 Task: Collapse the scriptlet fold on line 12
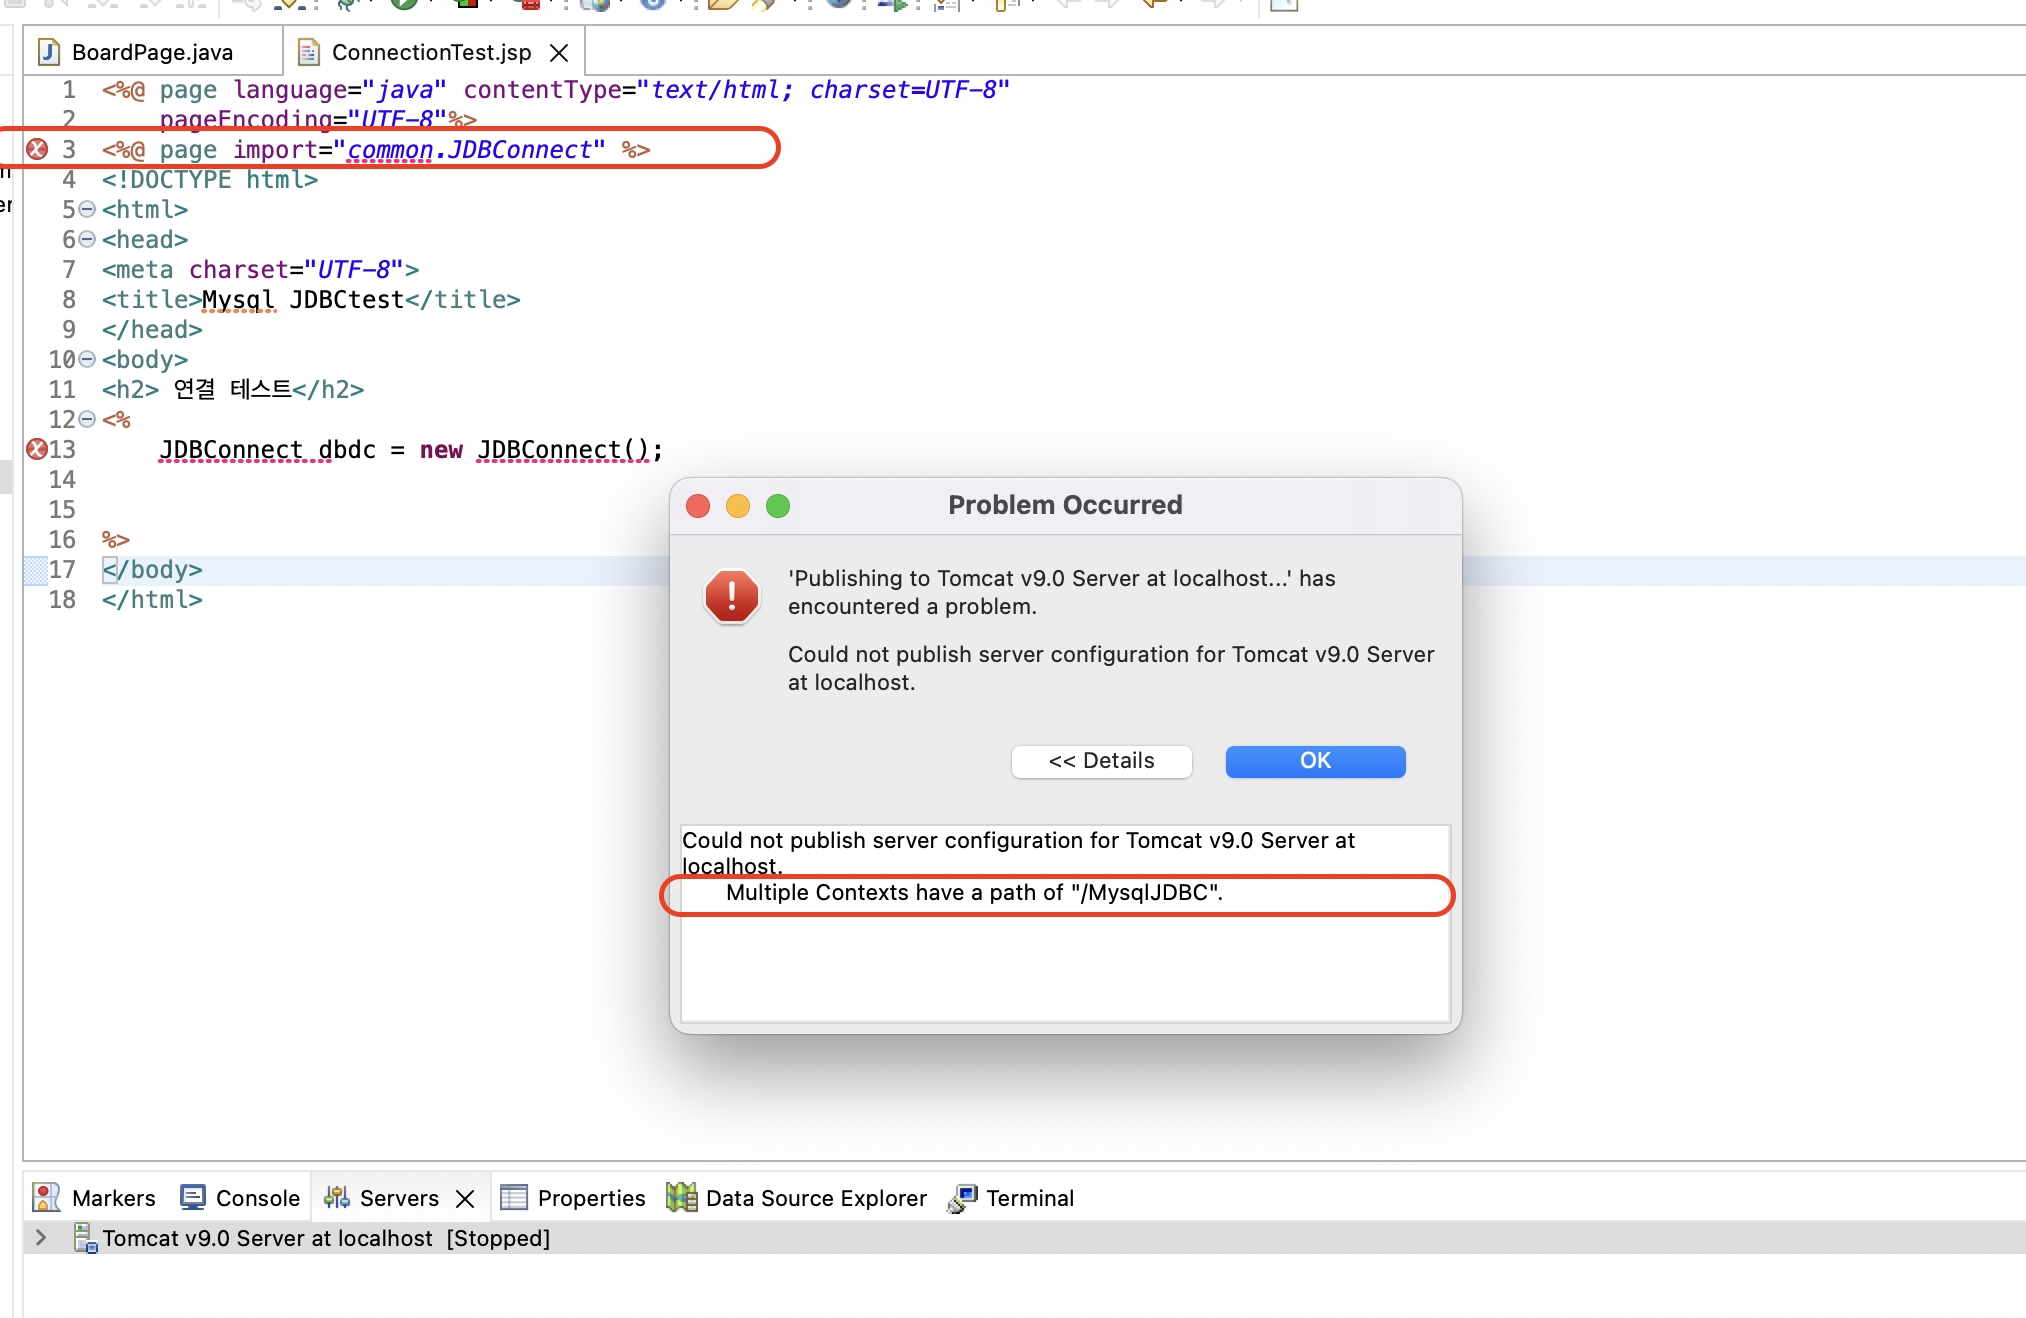87,419
